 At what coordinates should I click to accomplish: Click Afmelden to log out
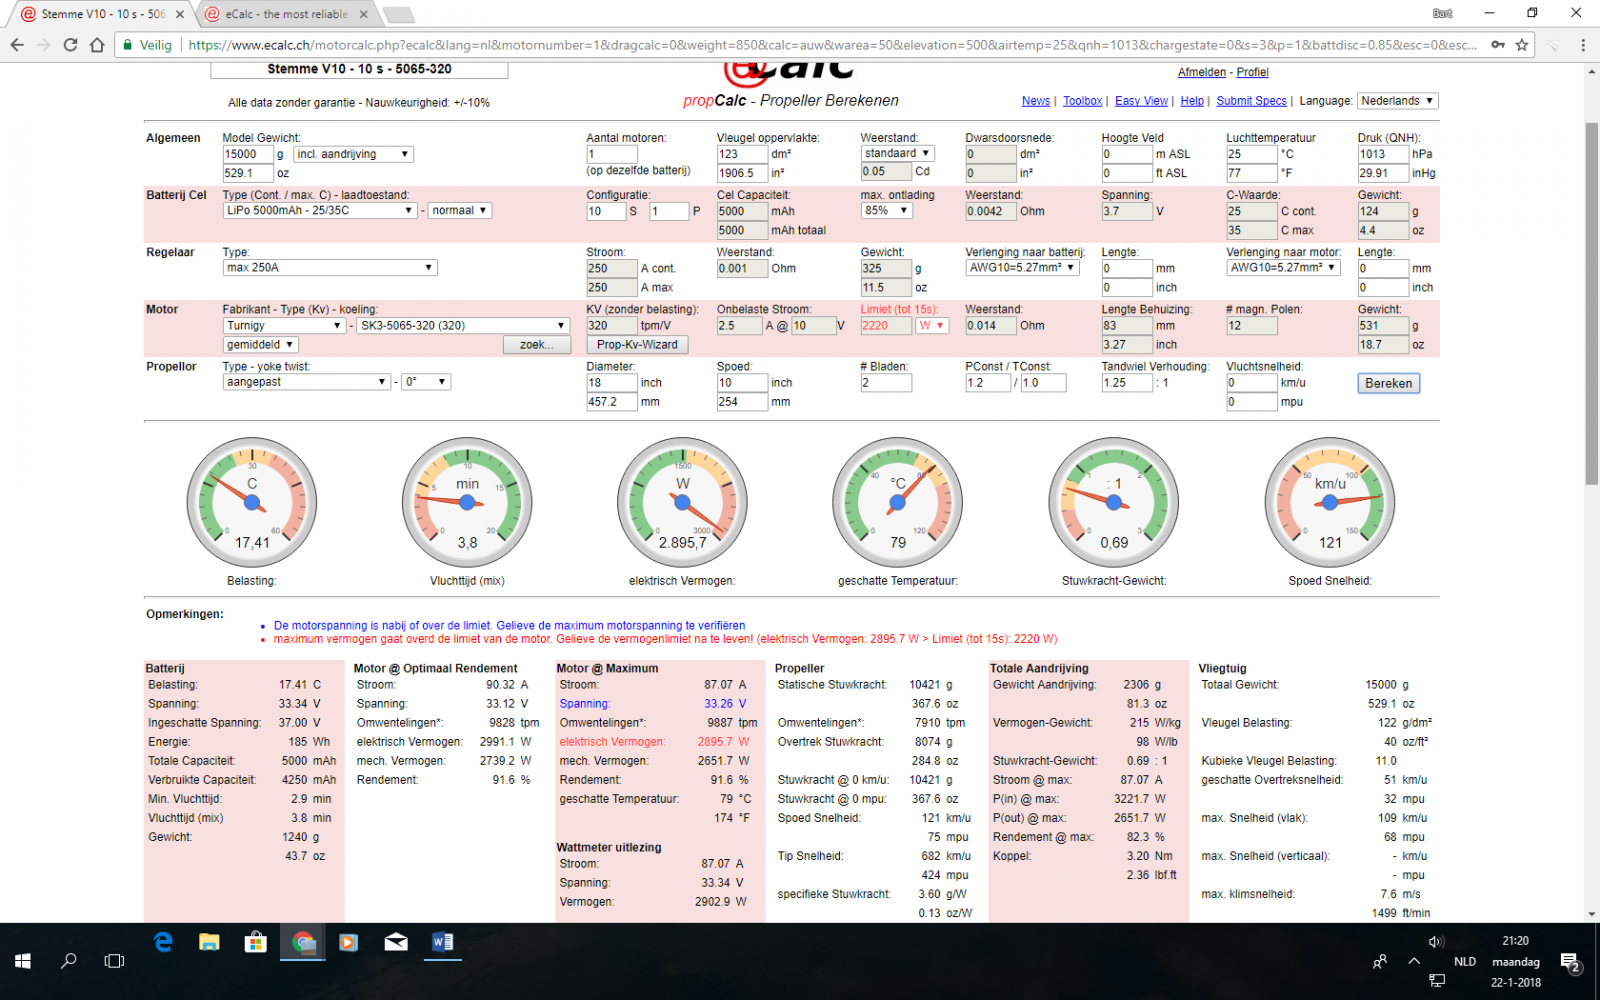click(1201, 72)
